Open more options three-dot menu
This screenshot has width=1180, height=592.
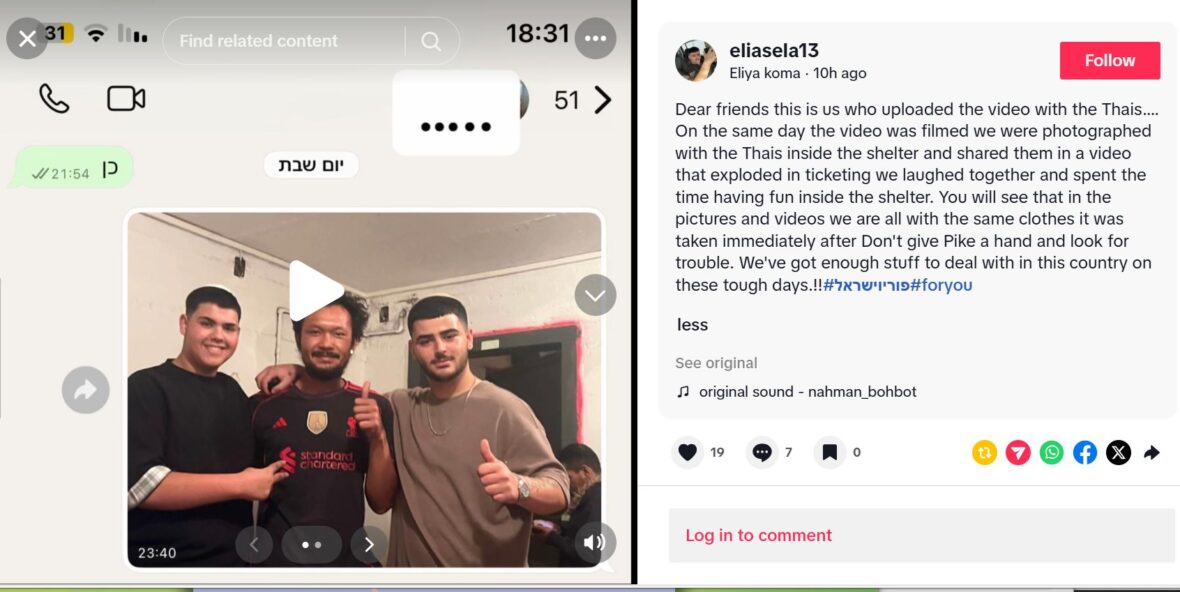[x=595, y=38]
